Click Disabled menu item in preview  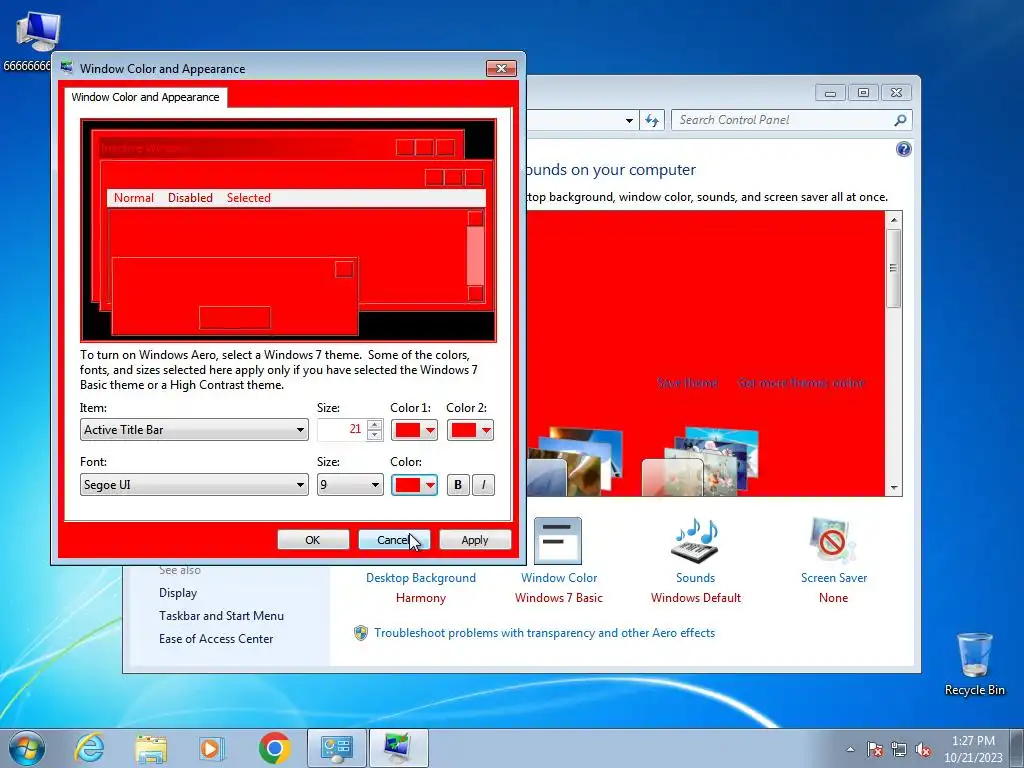pos(190,198)
